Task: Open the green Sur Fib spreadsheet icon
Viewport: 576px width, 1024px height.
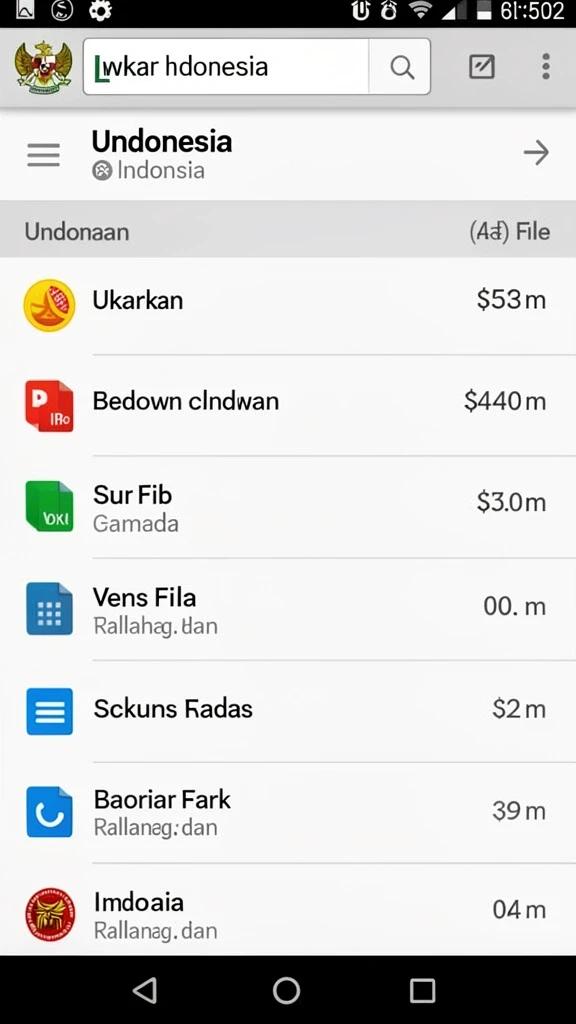Action: [49, 506]
